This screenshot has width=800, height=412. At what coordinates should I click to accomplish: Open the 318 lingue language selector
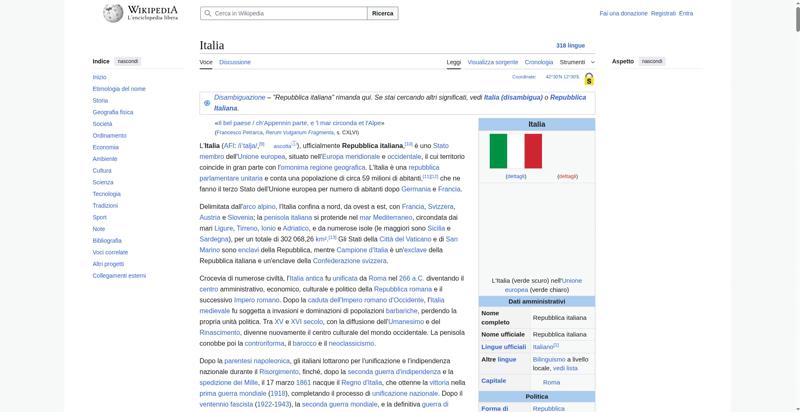point(570,45)
